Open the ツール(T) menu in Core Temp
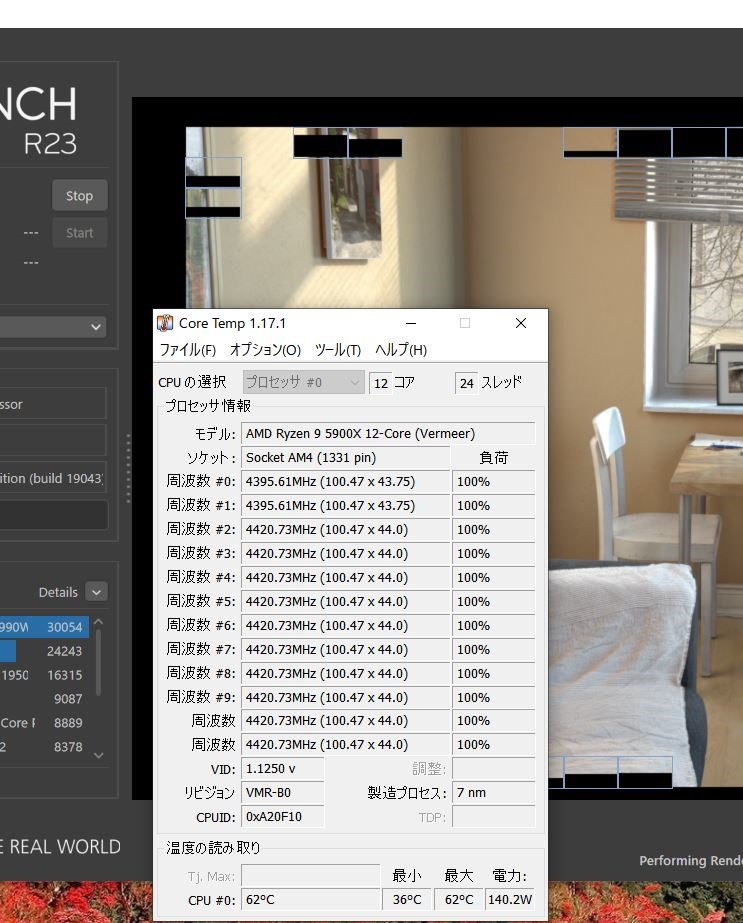The width and height of the screenshot is (743, 923). pyautogui.click(x=337, y=350)
